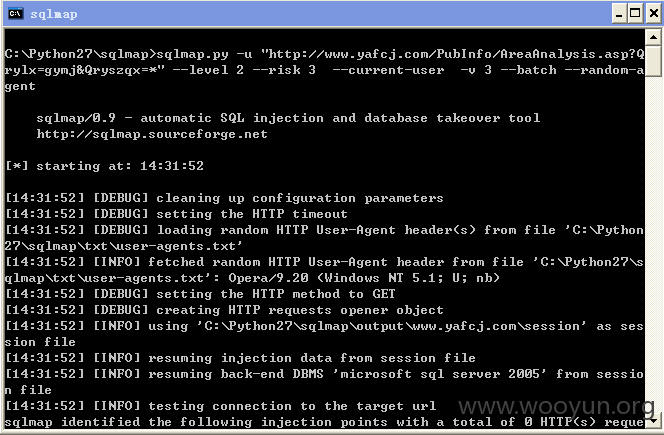The height and width of the screenshot is (435, 664).
Task: Close the sqlmap console window
Action: click(653, 14)
